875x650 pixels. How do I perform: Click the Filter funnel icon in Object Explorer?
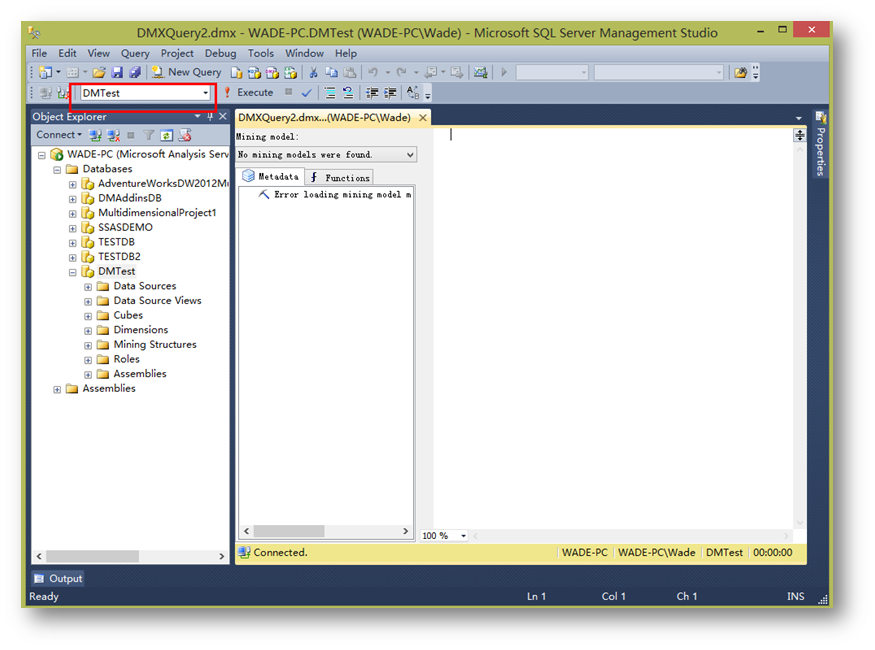tap(148, 135)
